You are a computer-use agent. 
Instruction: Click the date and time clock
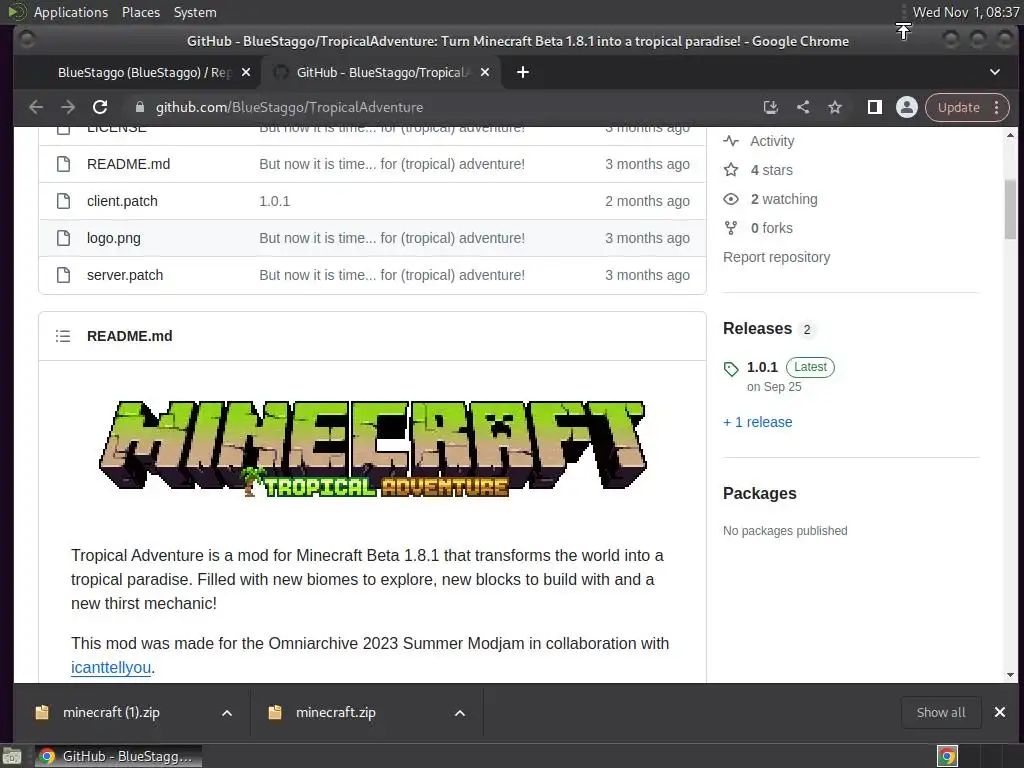click(965, 12)
